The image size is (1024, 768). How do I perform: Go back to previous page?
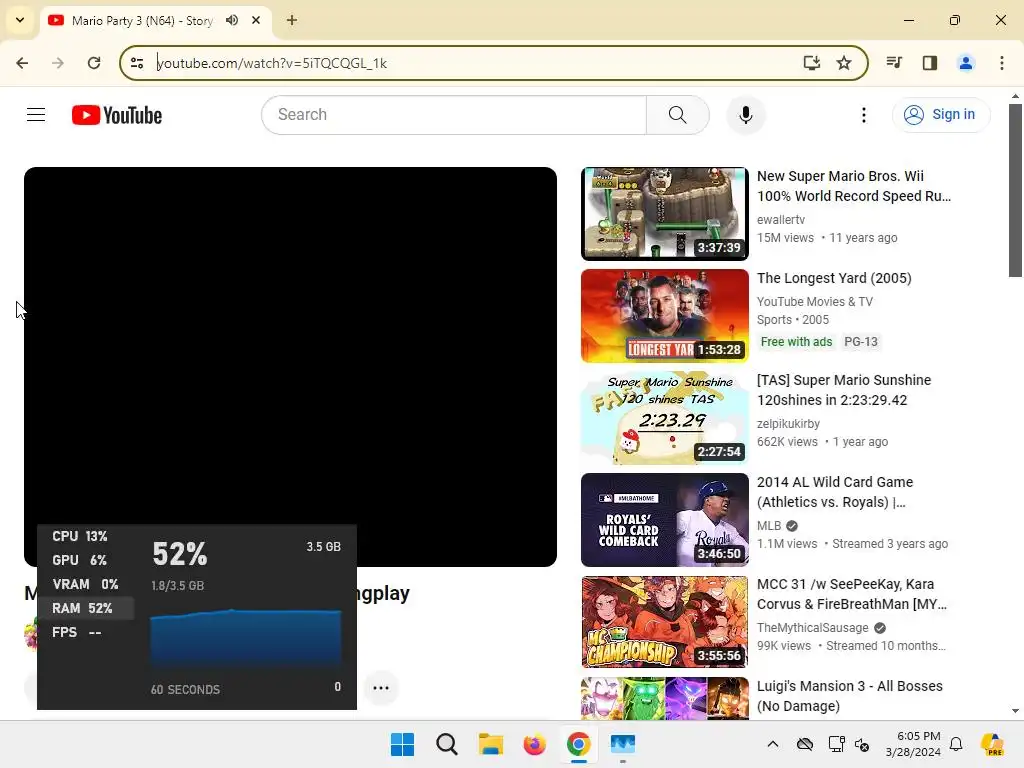pos(22,63)
